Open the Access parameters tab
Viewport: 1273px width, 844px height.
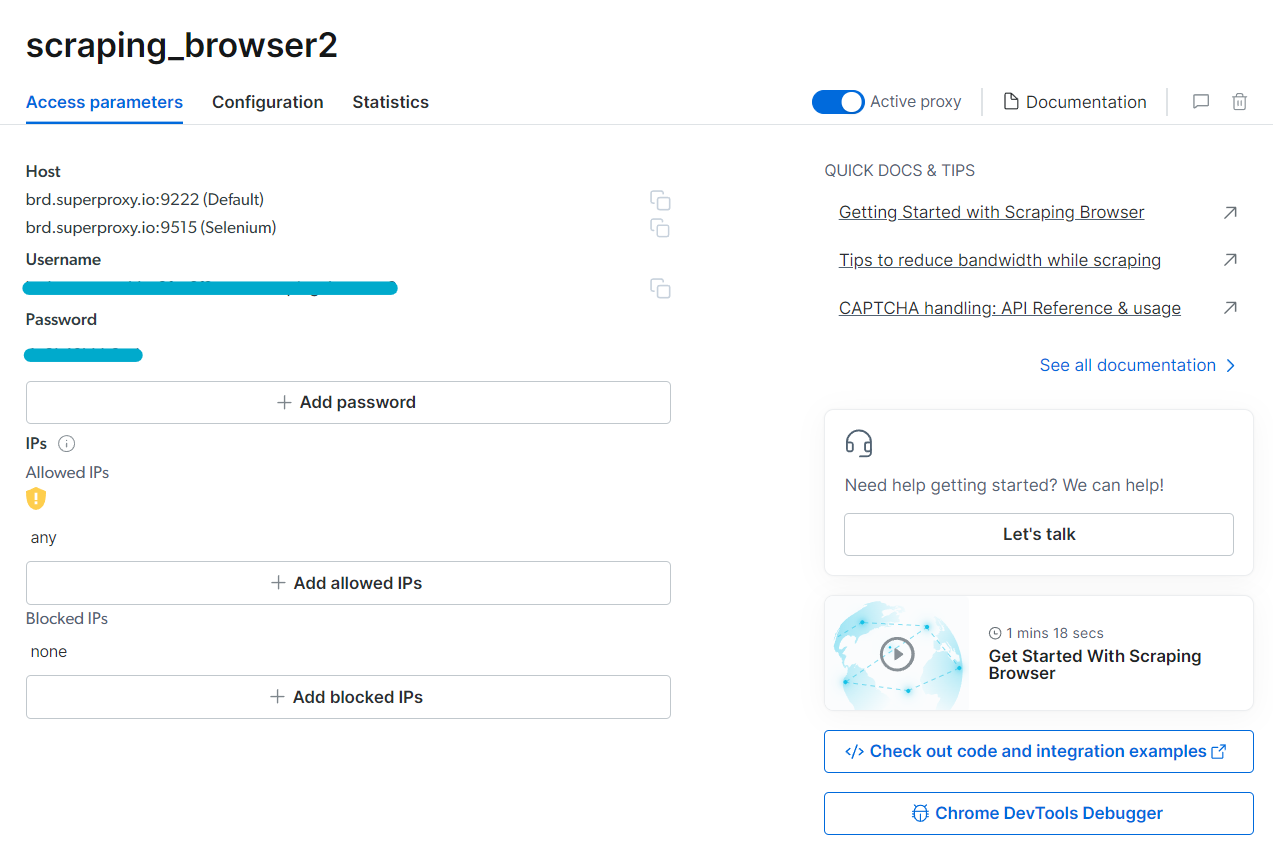(x=104, y=102)
